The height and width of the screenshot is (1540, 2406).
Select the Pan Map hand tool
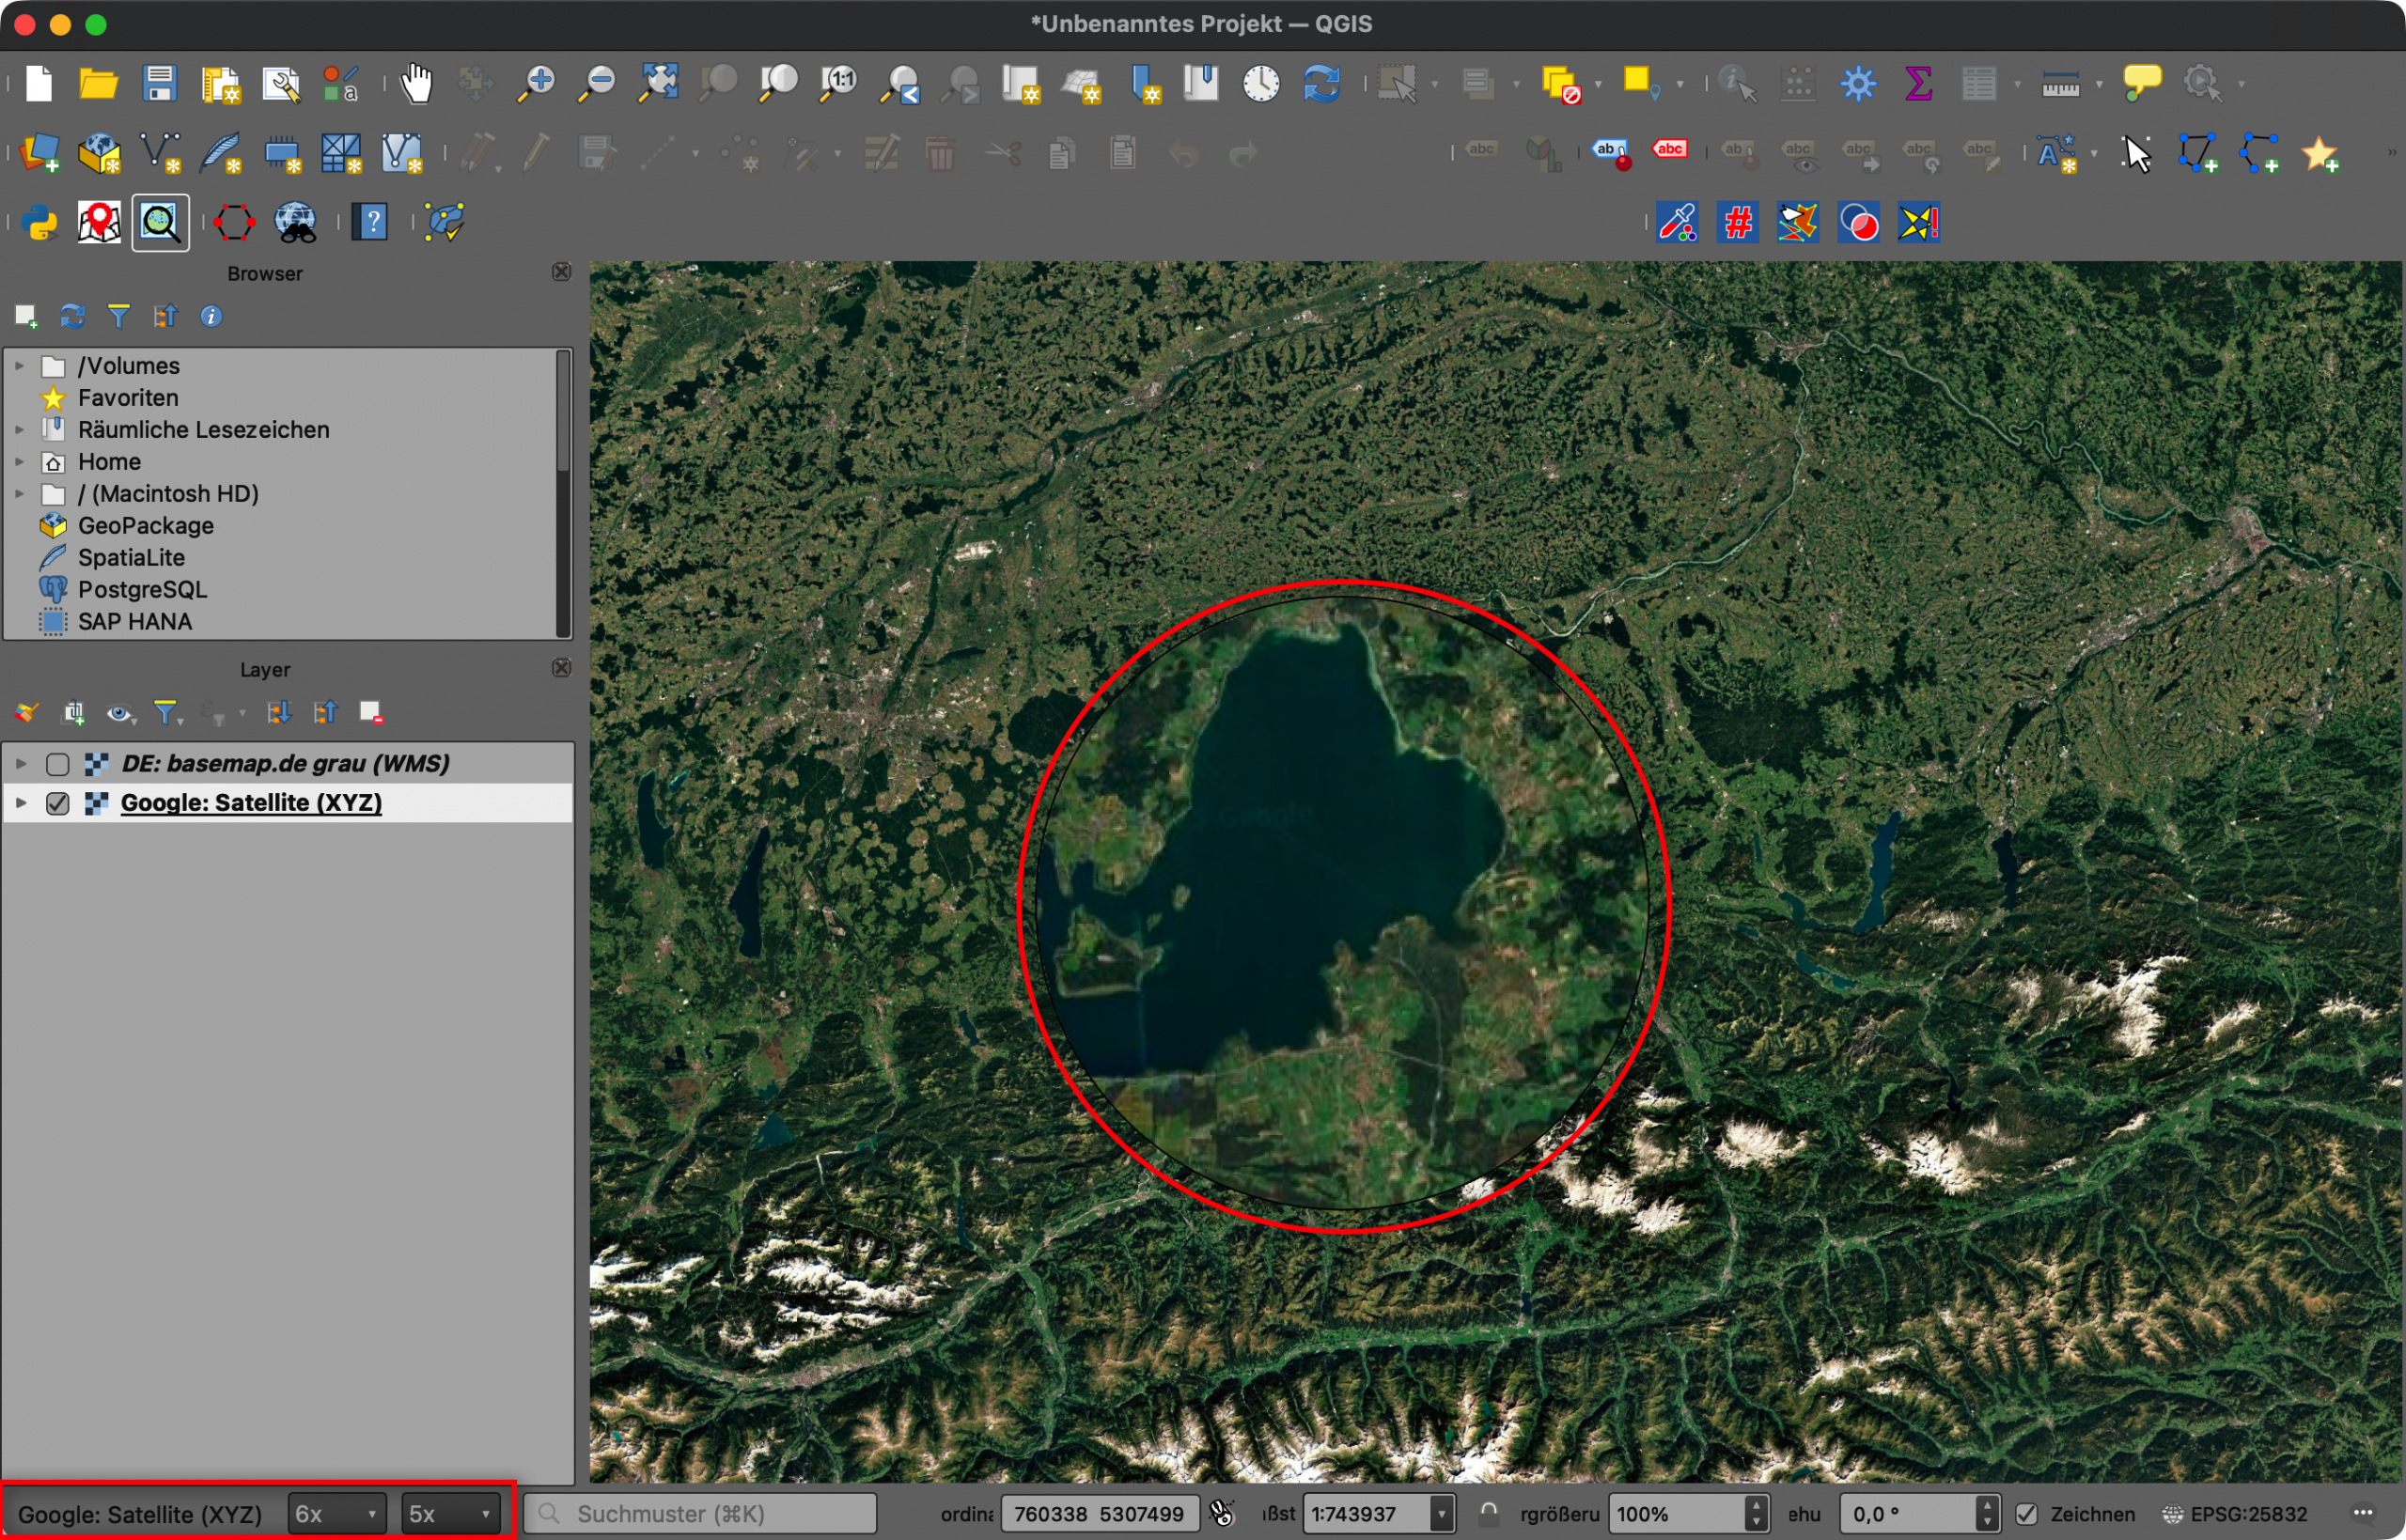(416, 83)
